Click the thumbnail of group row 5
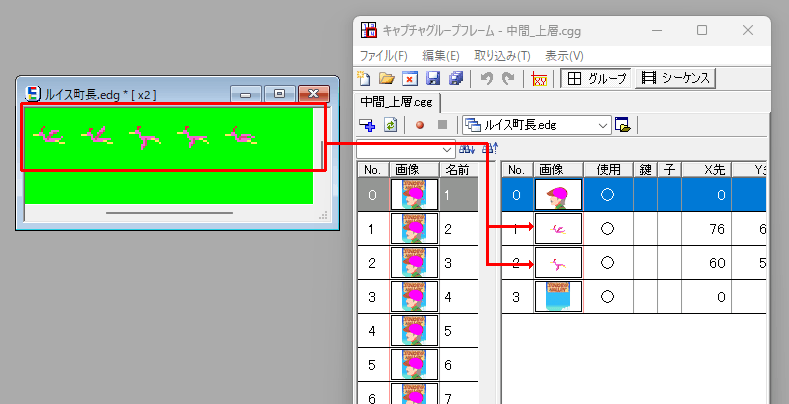The width and height of the screenshot is (789, 404). click(x=414, y=365)
